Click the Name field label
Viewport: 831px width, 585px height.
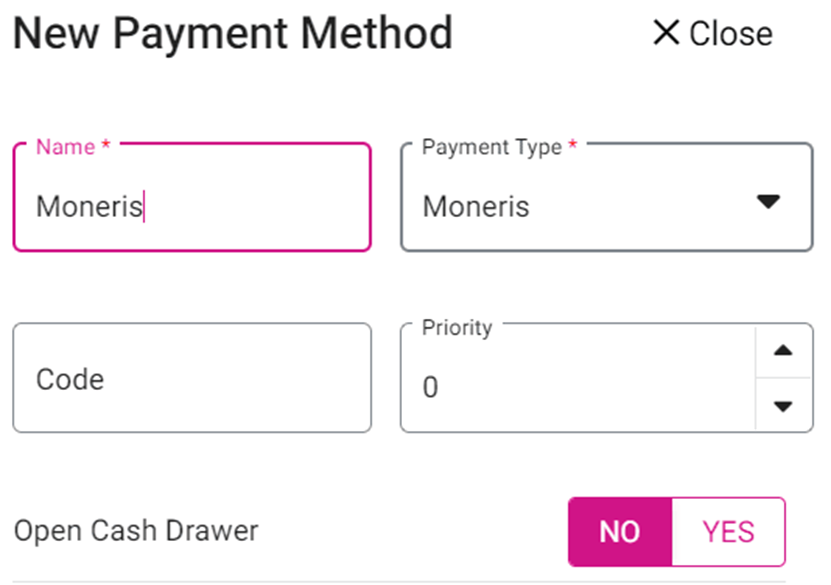(65, 147)
